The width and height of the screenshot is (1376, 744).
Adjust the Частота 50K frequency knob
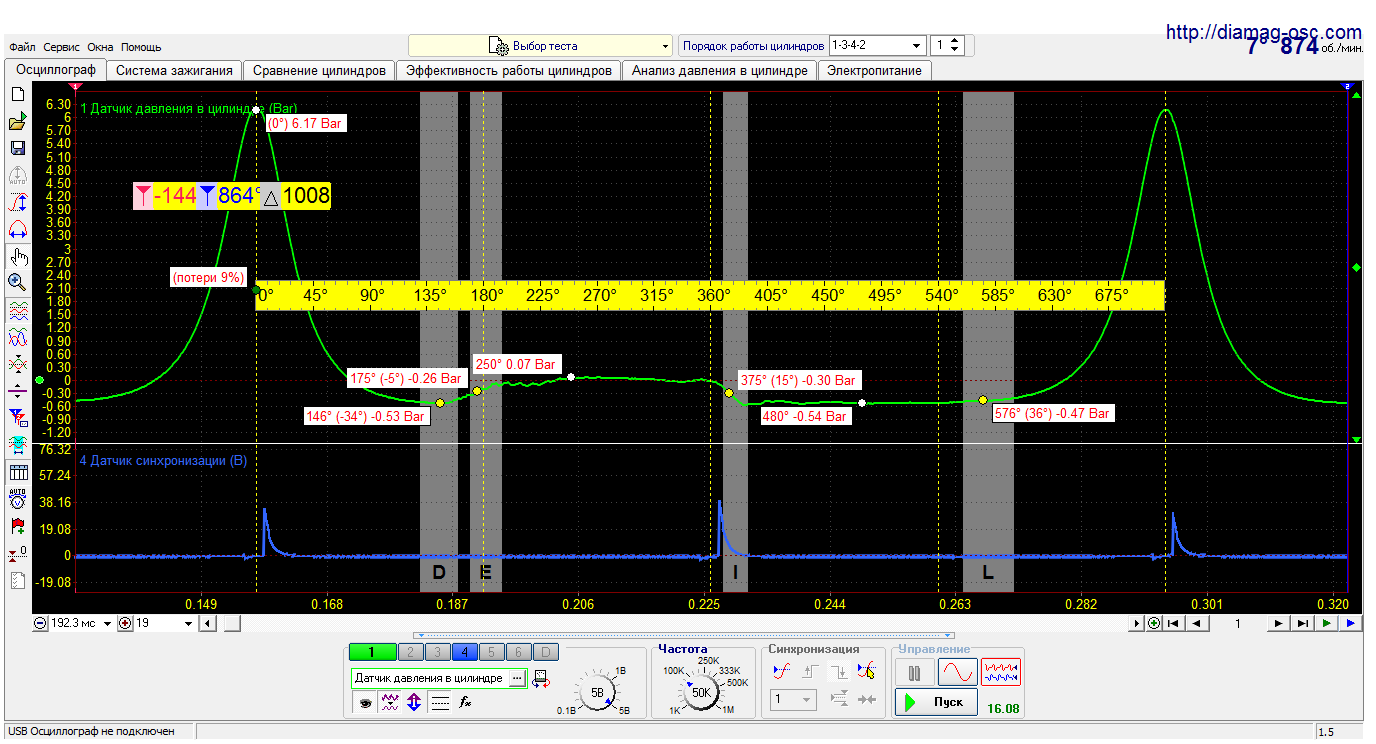(x=701, y=692)
